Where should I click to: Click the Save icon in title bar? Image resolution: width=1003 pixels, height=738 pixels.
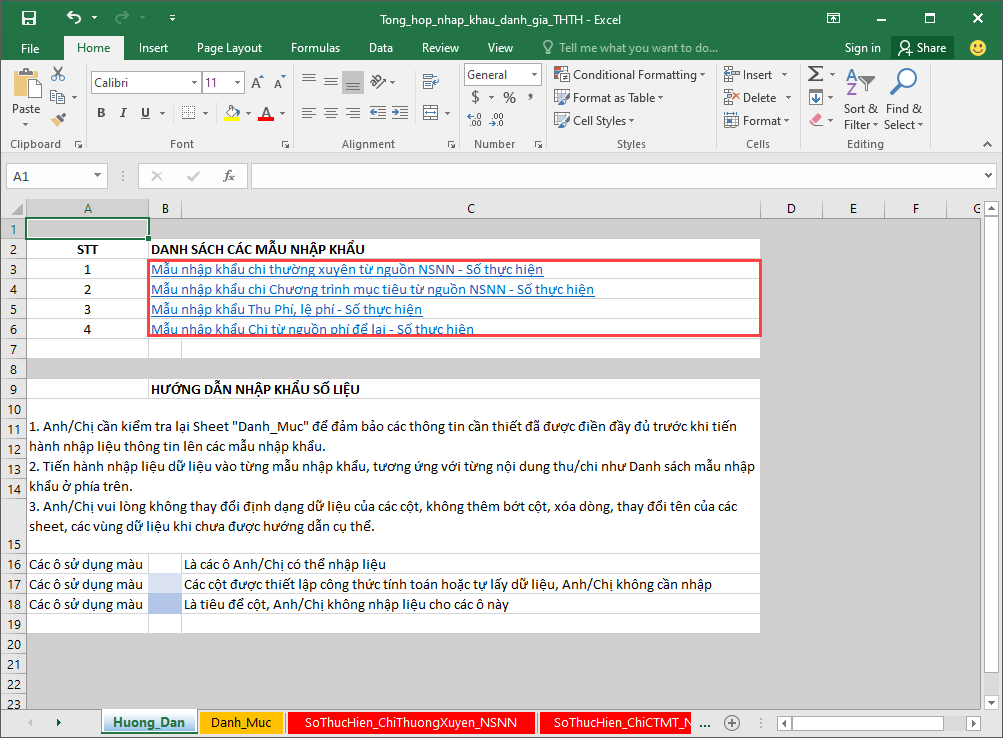28,18
